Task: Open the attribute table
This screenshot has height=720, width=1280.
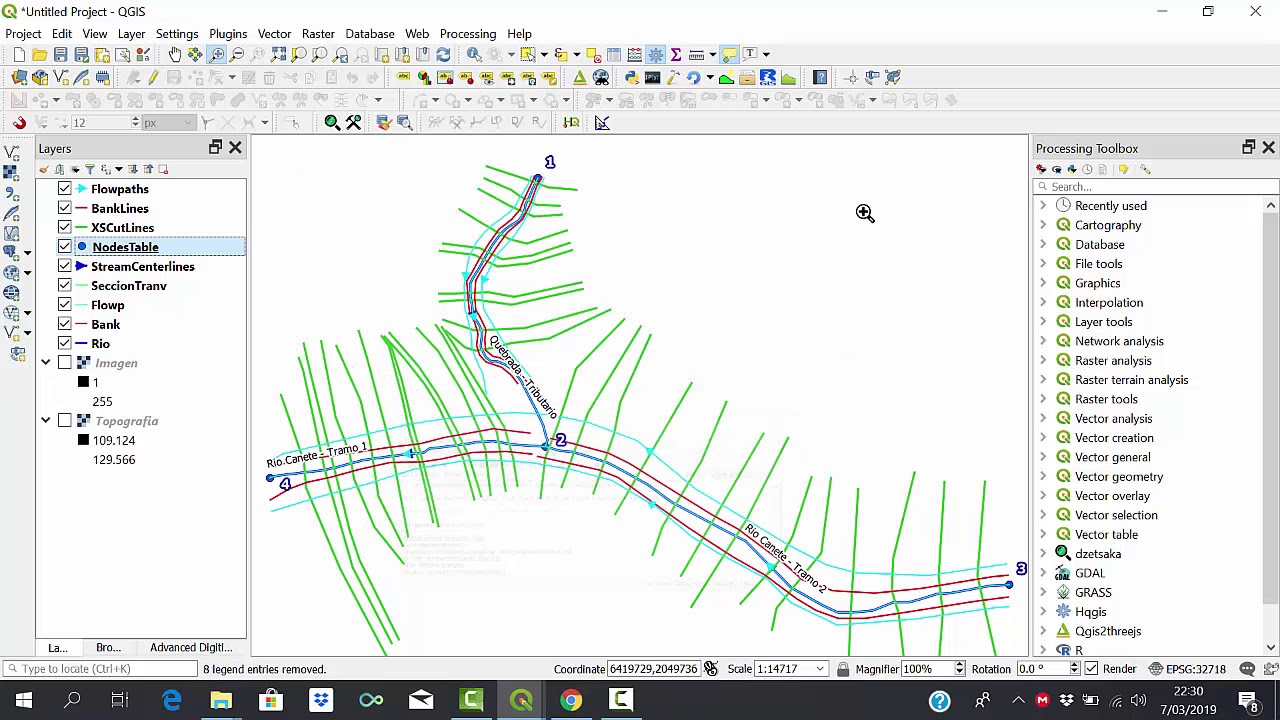Action: tap(614, 54)
